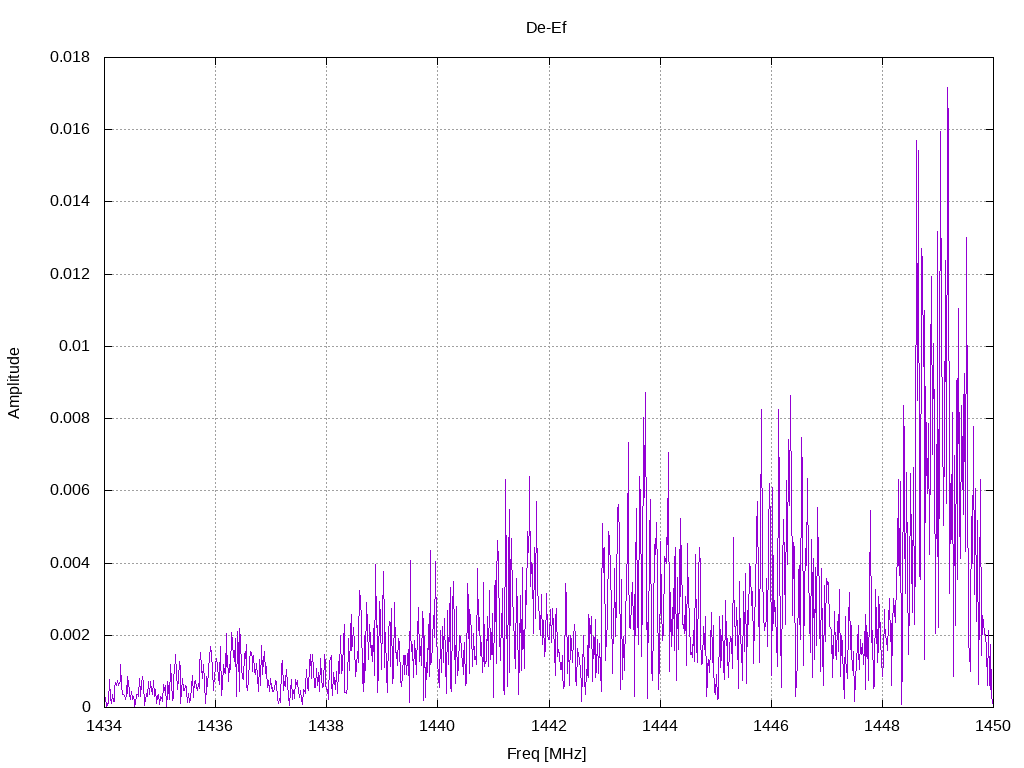Click the x-axis tick 1450
1024x768 pixels.
(x=993, y=726)
